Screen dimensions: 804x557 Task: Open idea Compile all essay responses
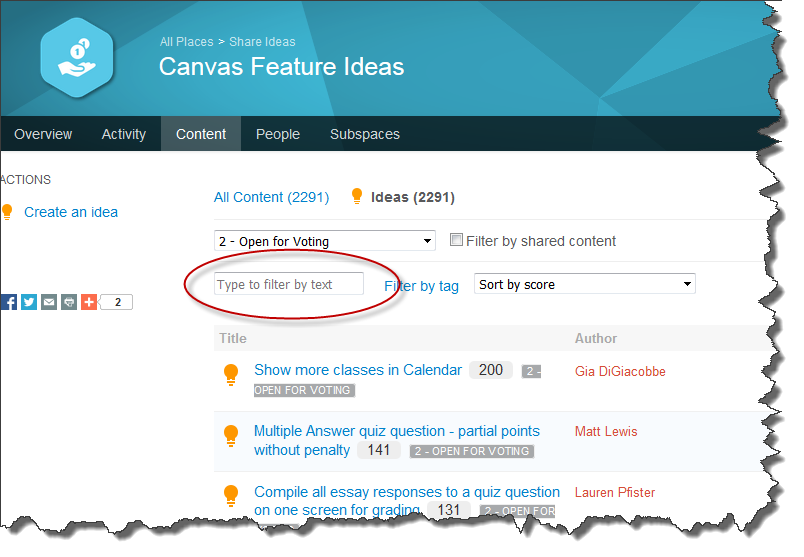click(x=407, y=501)
